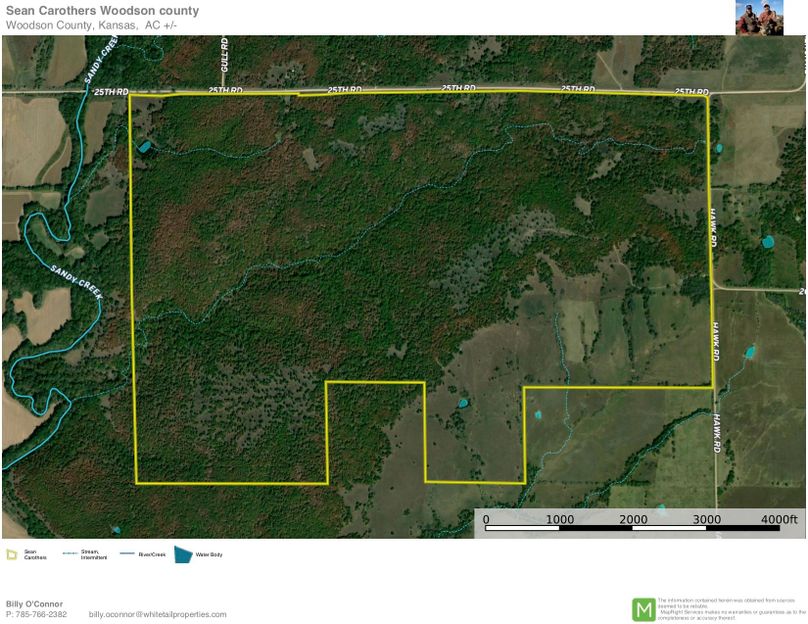Click the Water Body legend symbol

tap(183, 553)
